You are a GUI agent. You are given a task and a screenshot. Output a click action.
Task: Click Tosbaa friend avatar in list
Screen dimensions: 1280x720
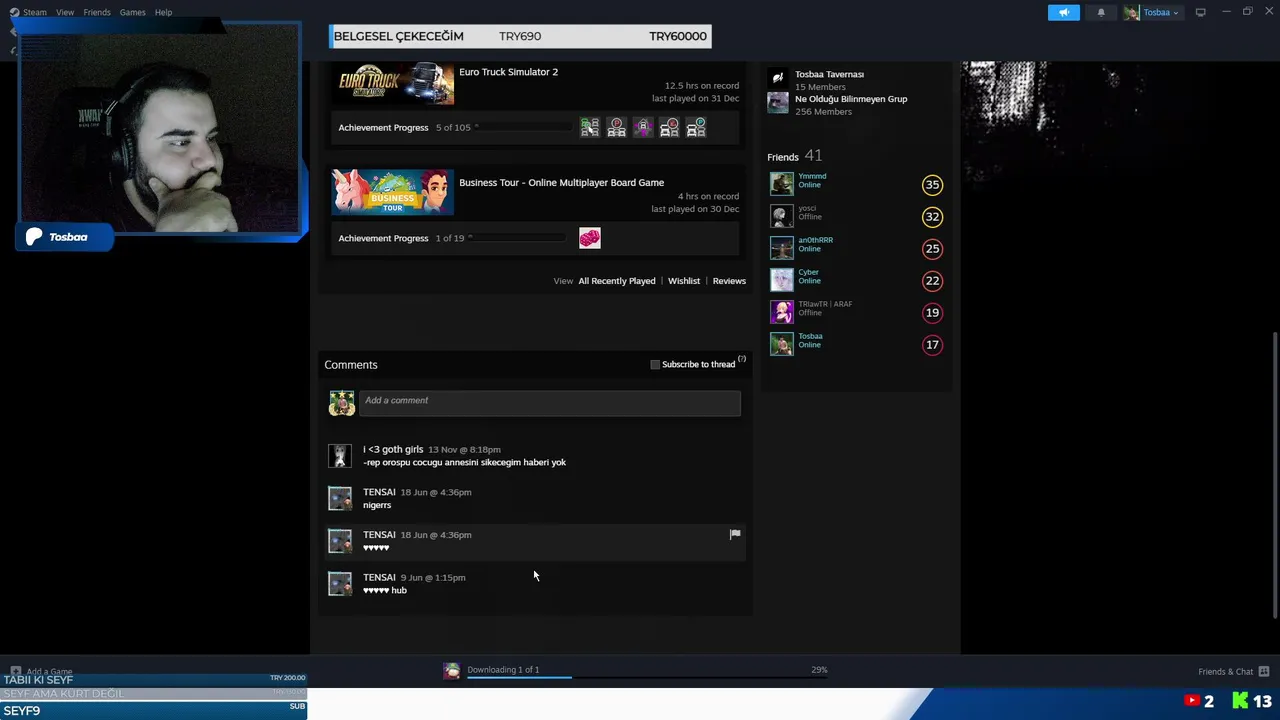click(782, 344)
